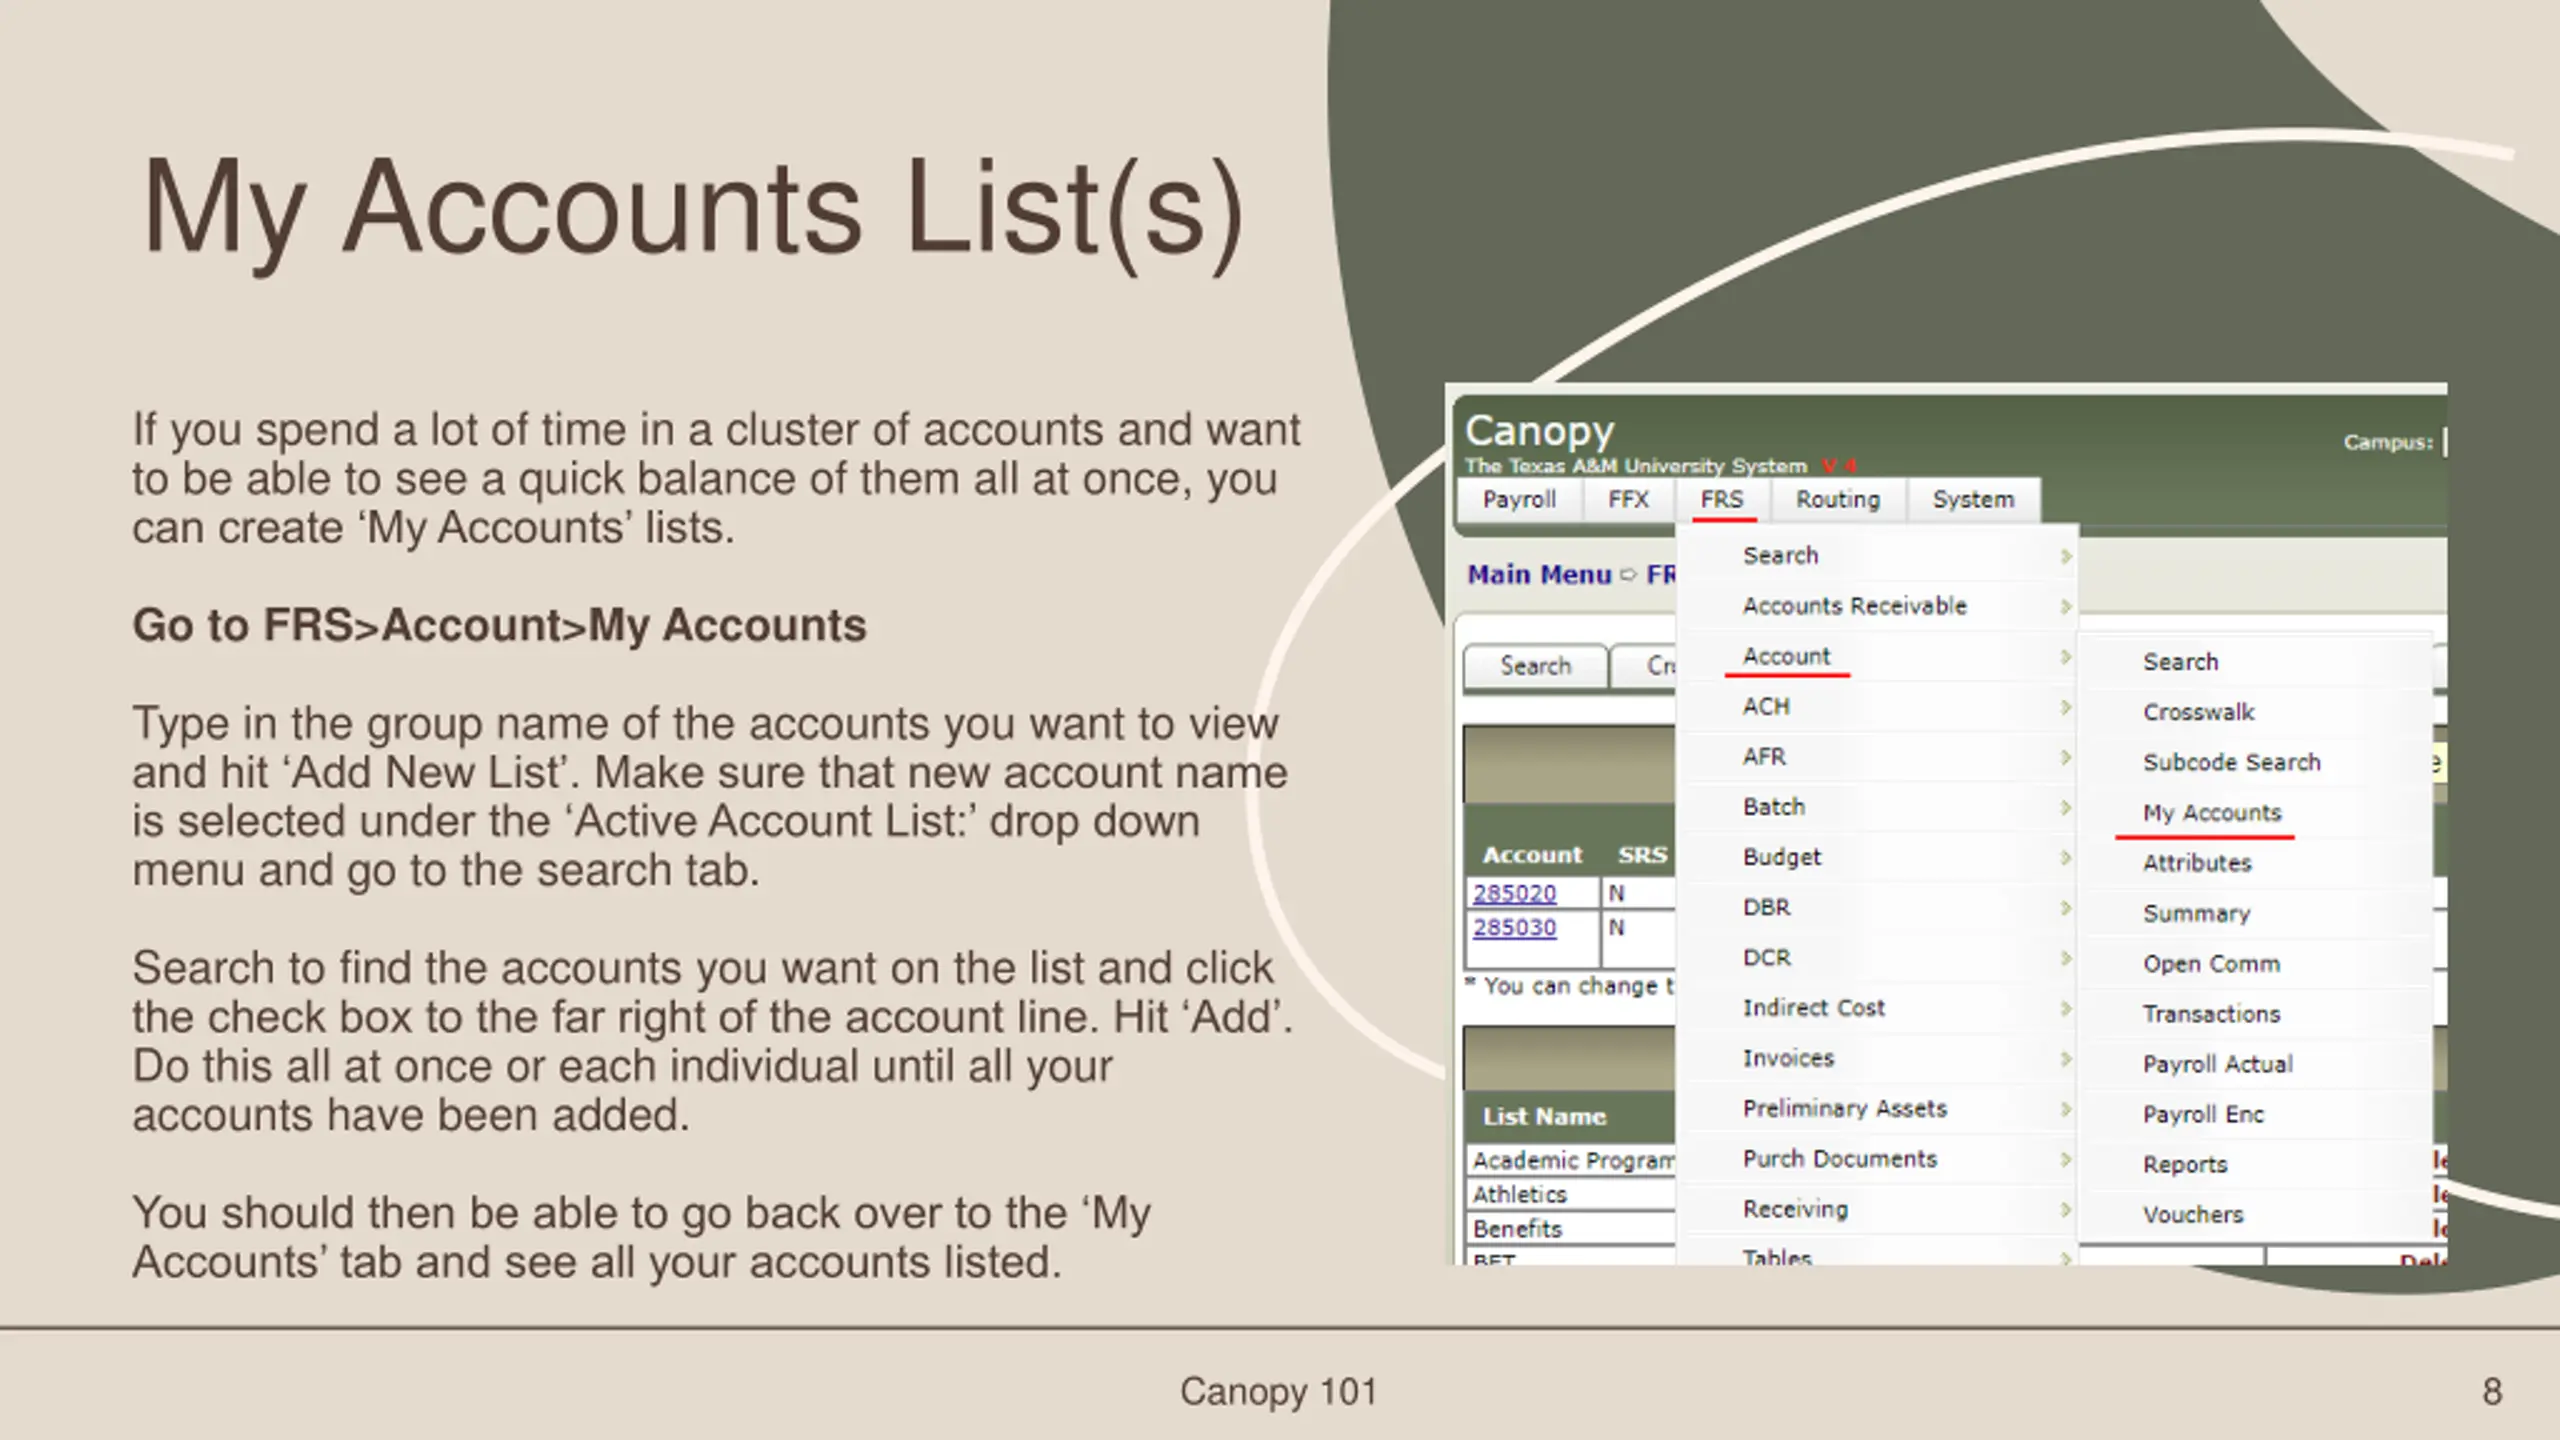Screen dimensions: 2560x1440
Task: Expand the Invoices submenu
Action: point(1878,1058)
